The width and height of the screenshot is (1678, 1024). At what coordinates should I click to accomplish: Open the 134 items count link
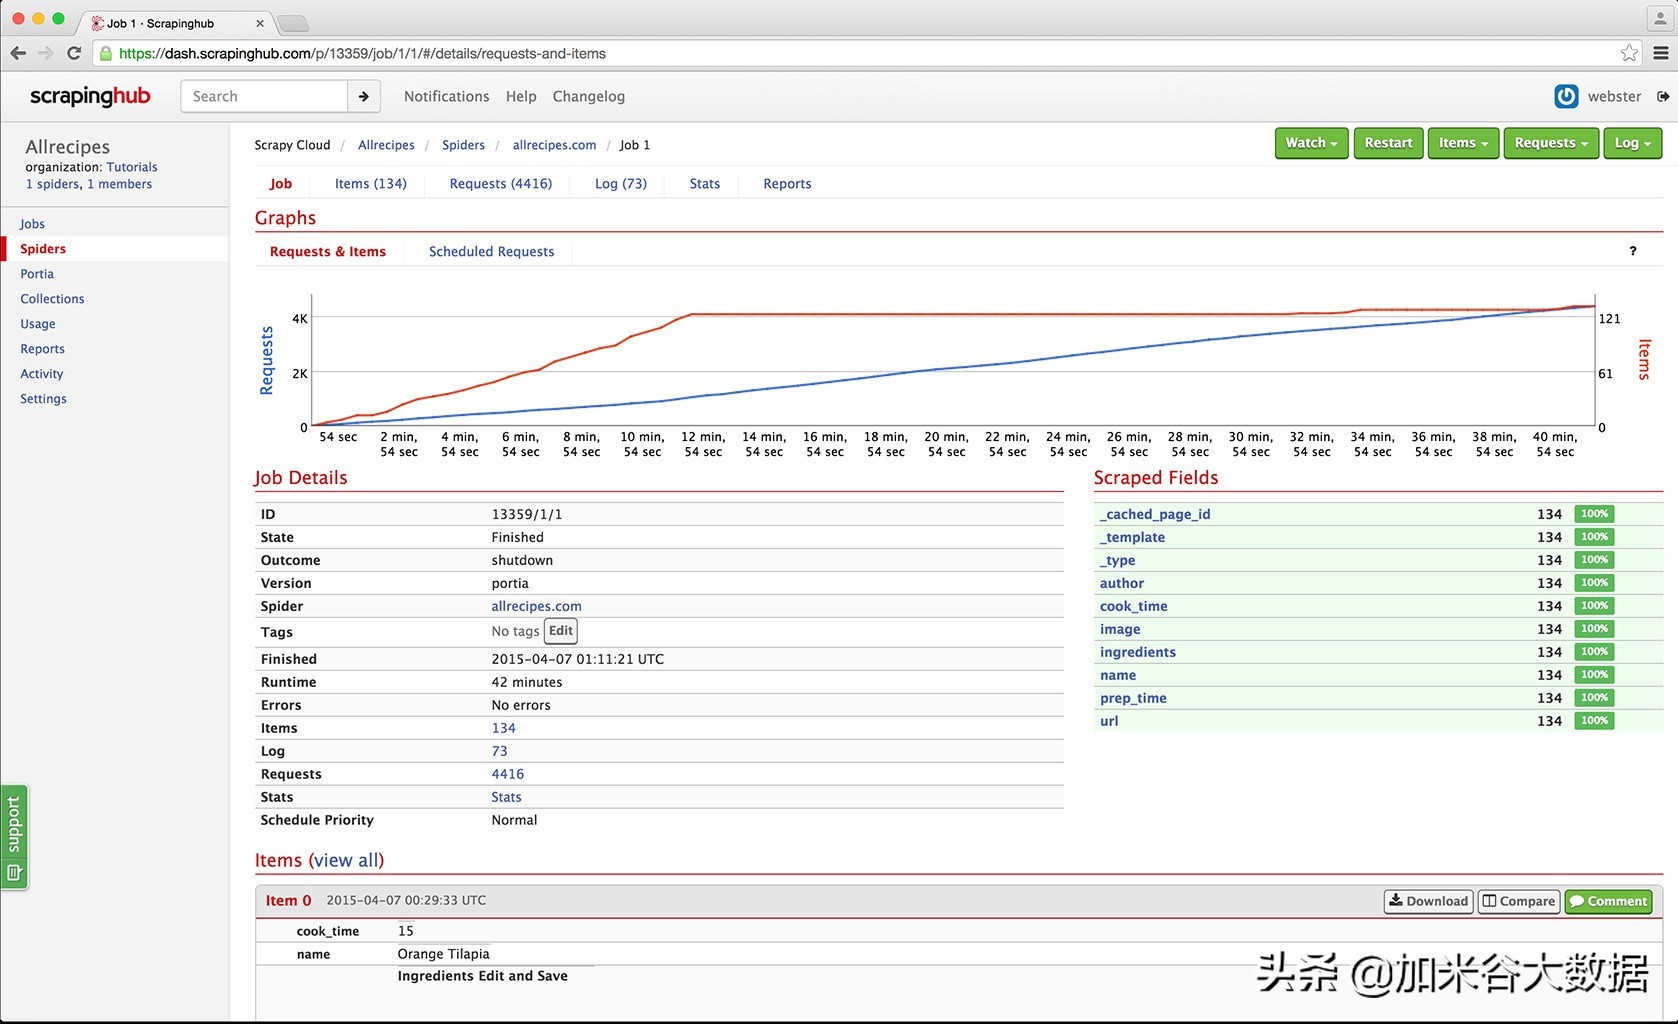pos(503,728)
